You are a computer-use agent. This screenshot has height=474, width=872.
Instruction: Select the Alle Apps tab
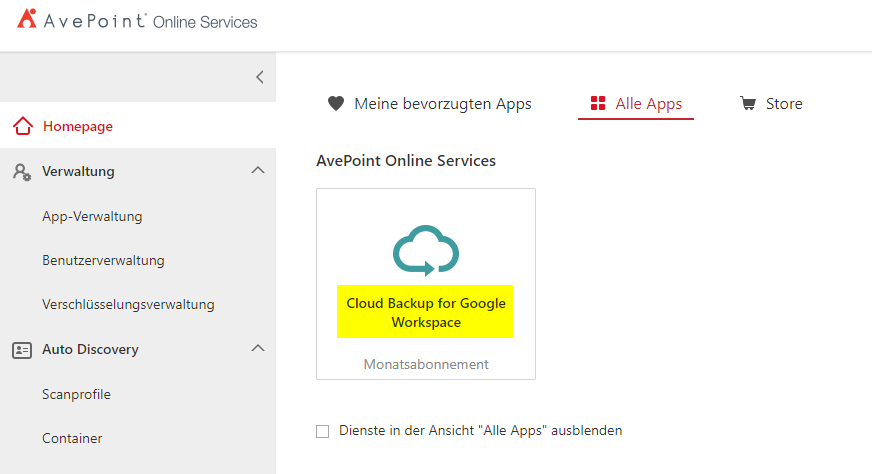(x=648, y=104)
